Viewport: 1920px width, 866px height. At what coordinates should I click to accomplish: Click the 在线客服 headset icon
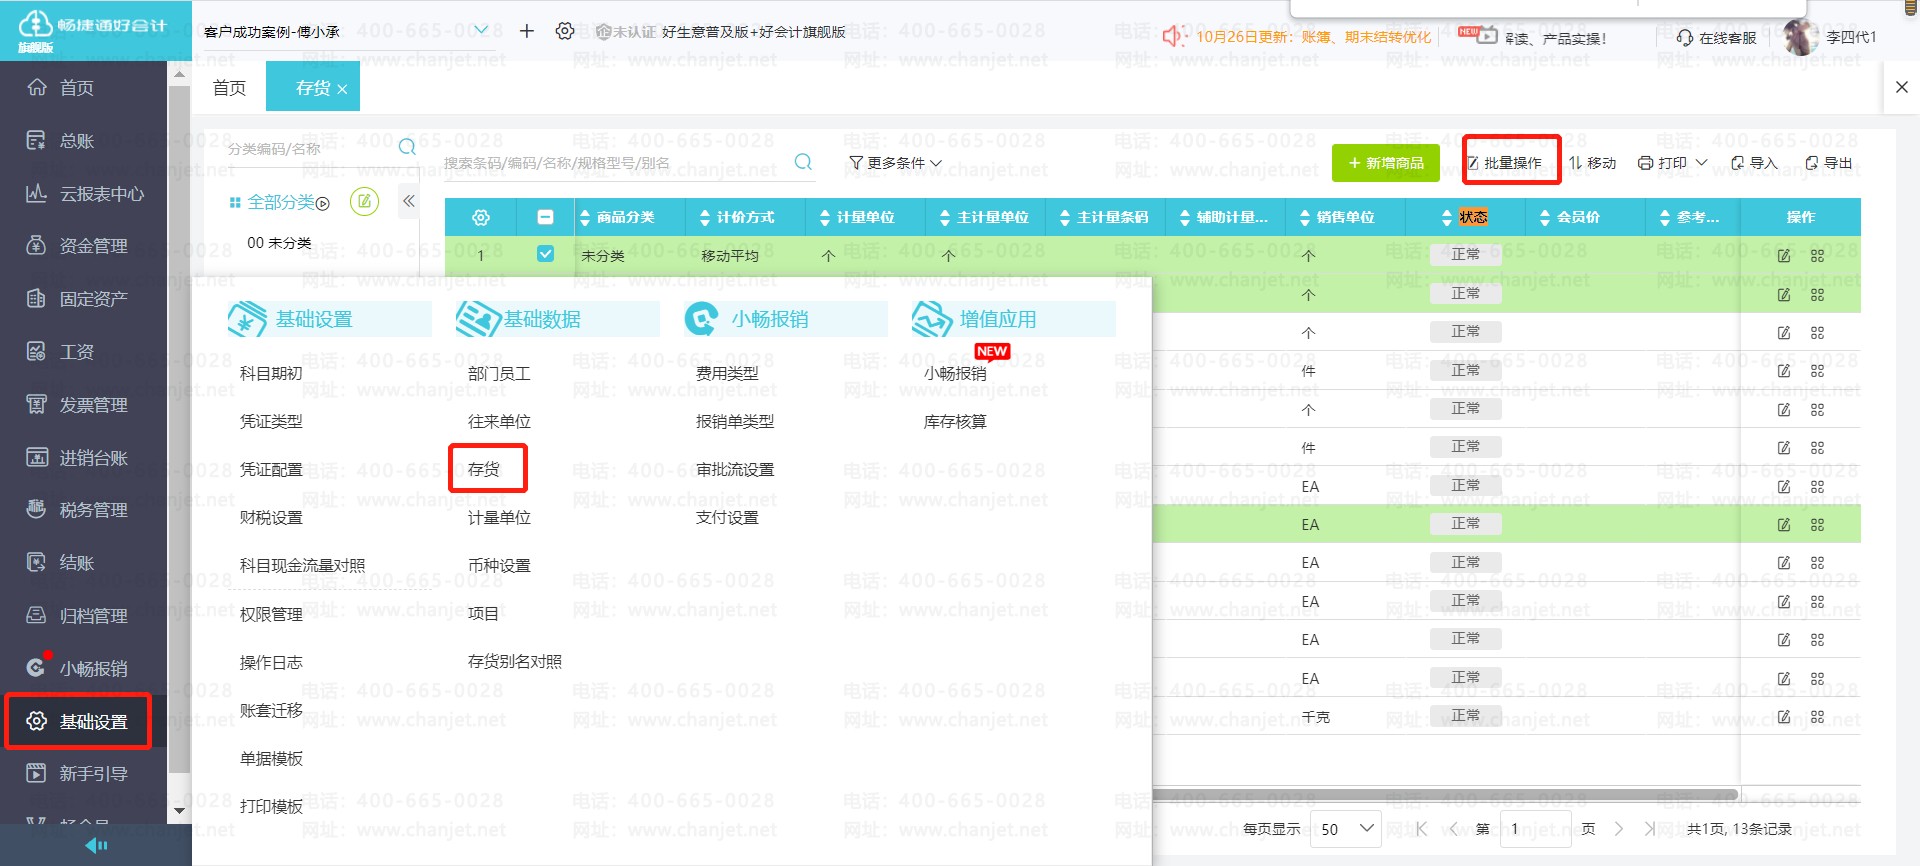[x=1685, y=38]
